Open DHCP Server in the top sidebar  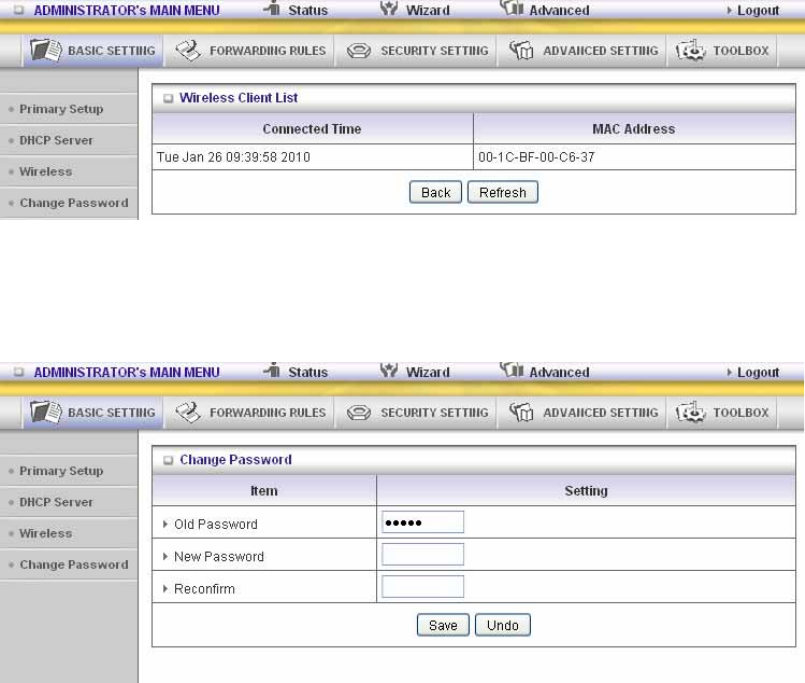coord(56,140)
